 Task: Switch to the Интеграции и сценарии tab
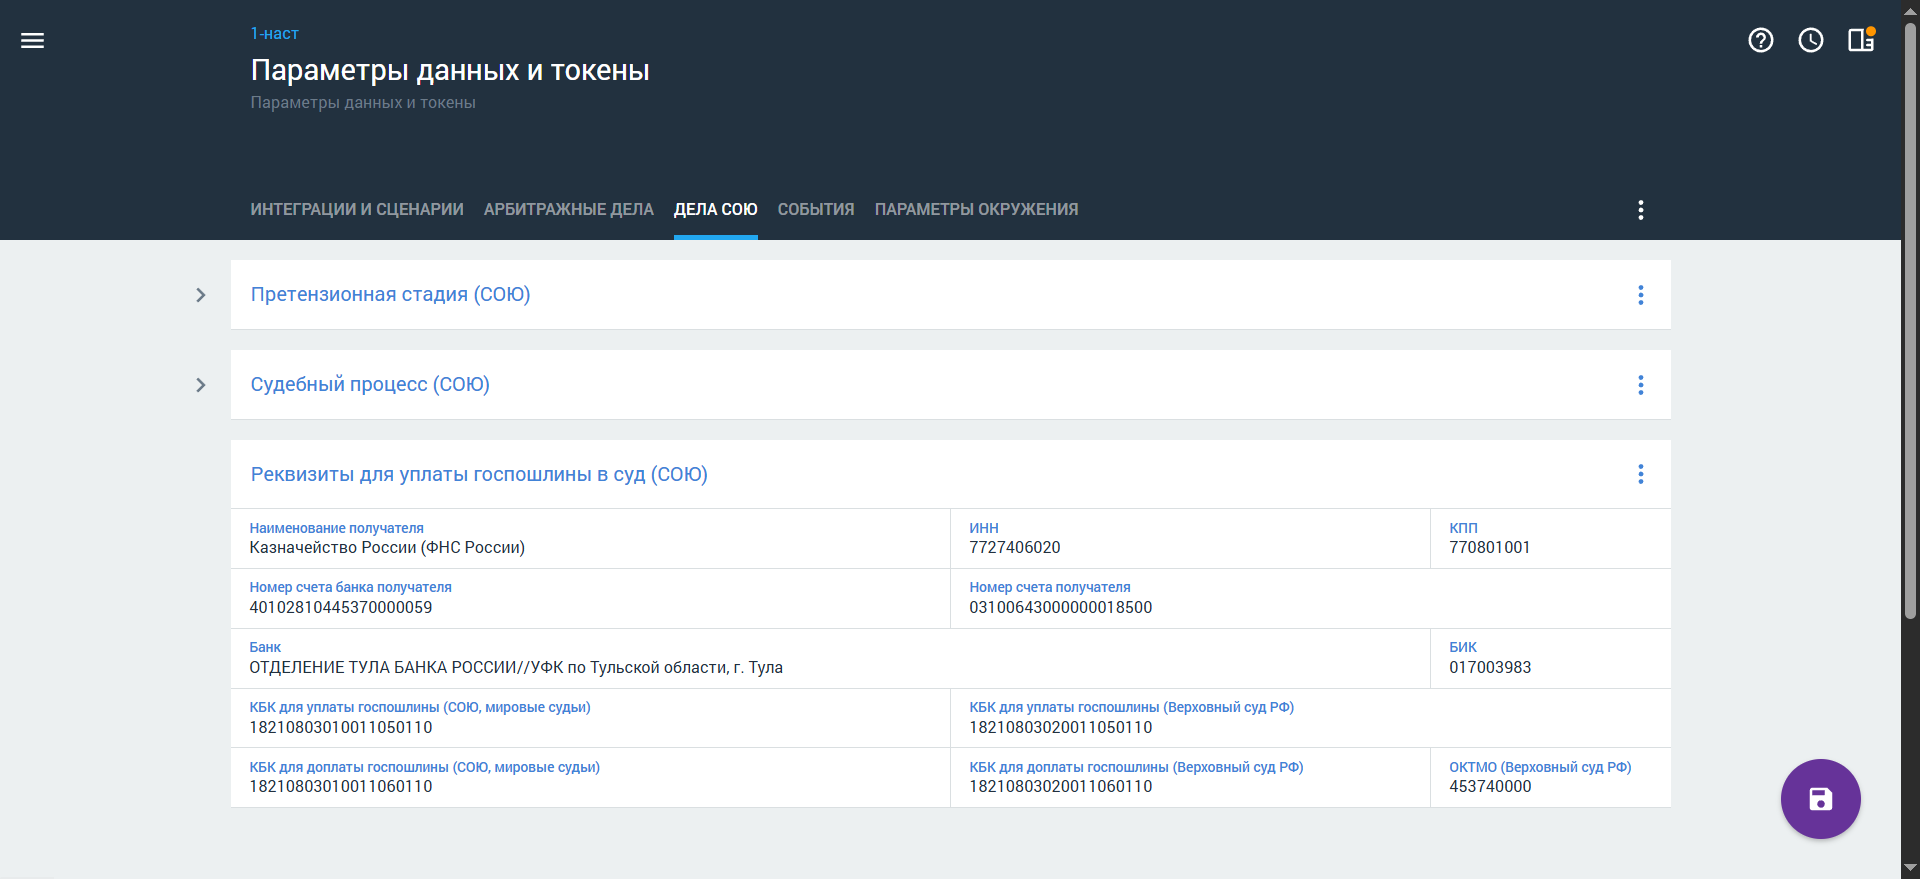pyautogui.click(x=357, y=210)
